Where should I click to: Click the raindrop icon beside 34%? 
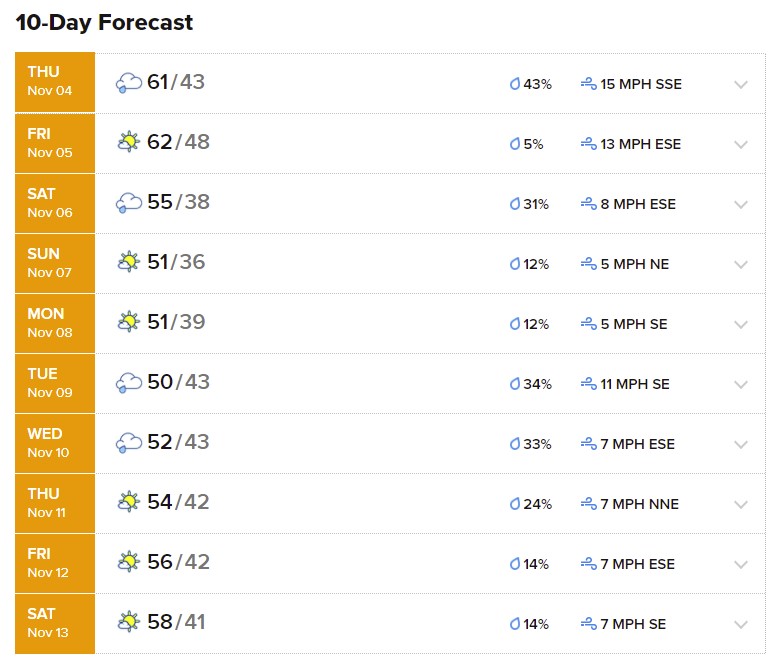pyautogui.click(x=515, y=384)
